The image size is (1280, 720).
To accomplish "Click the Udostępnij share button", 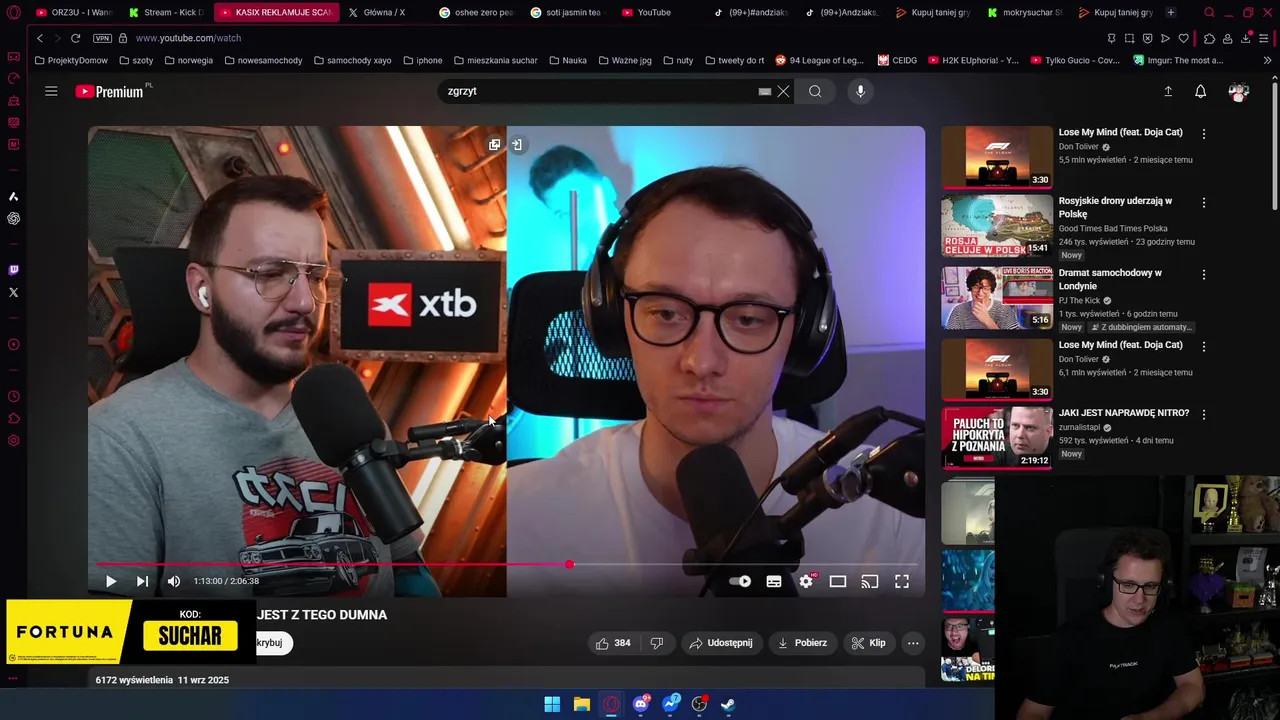I will pos(720,643).
